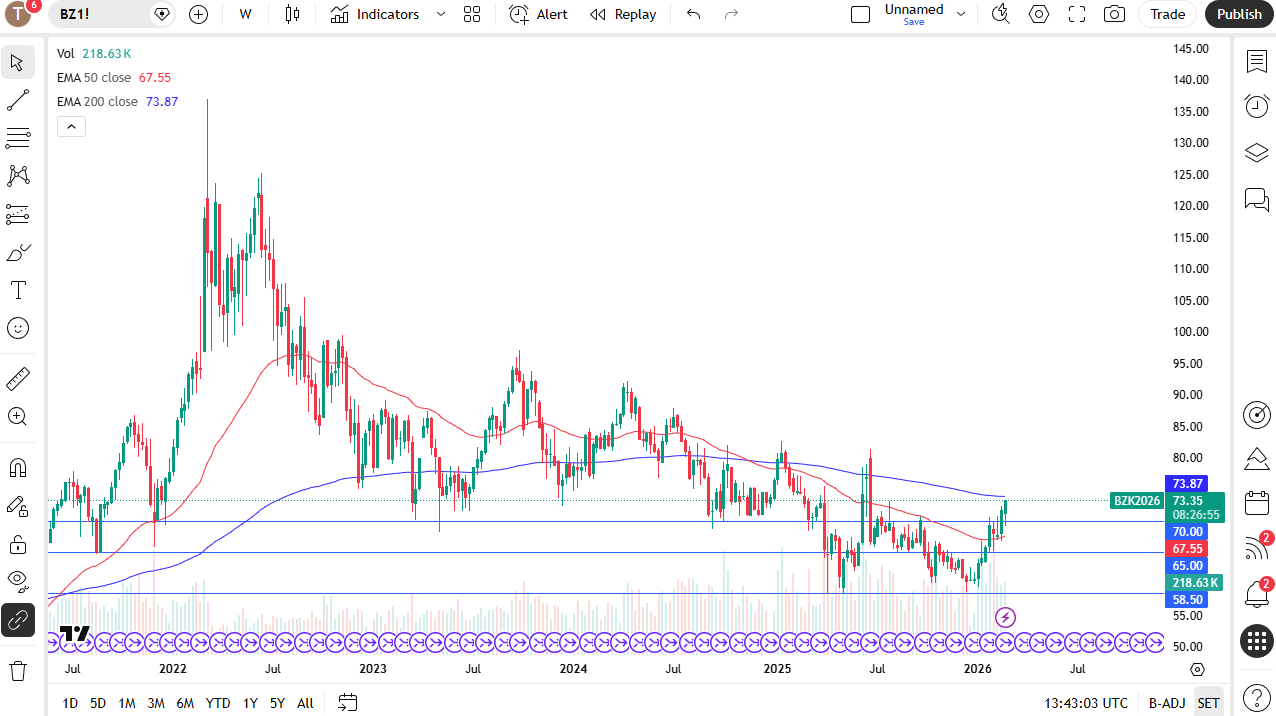Undo the last action

pyautogui.click(x=694, y=14)
